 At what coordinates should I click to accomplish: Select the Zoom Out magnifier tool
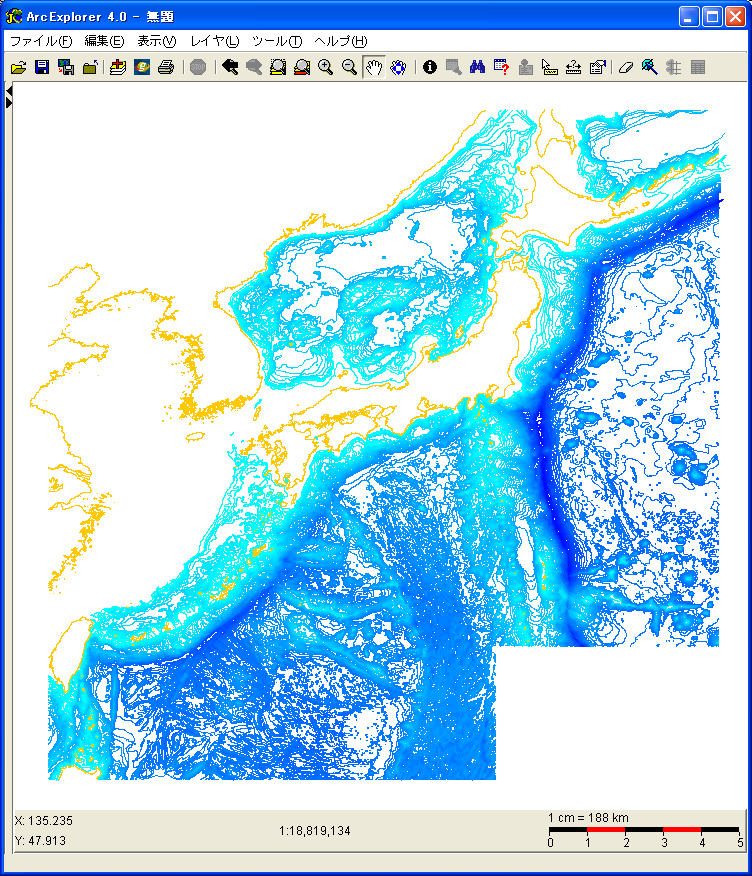pos(349,67)
